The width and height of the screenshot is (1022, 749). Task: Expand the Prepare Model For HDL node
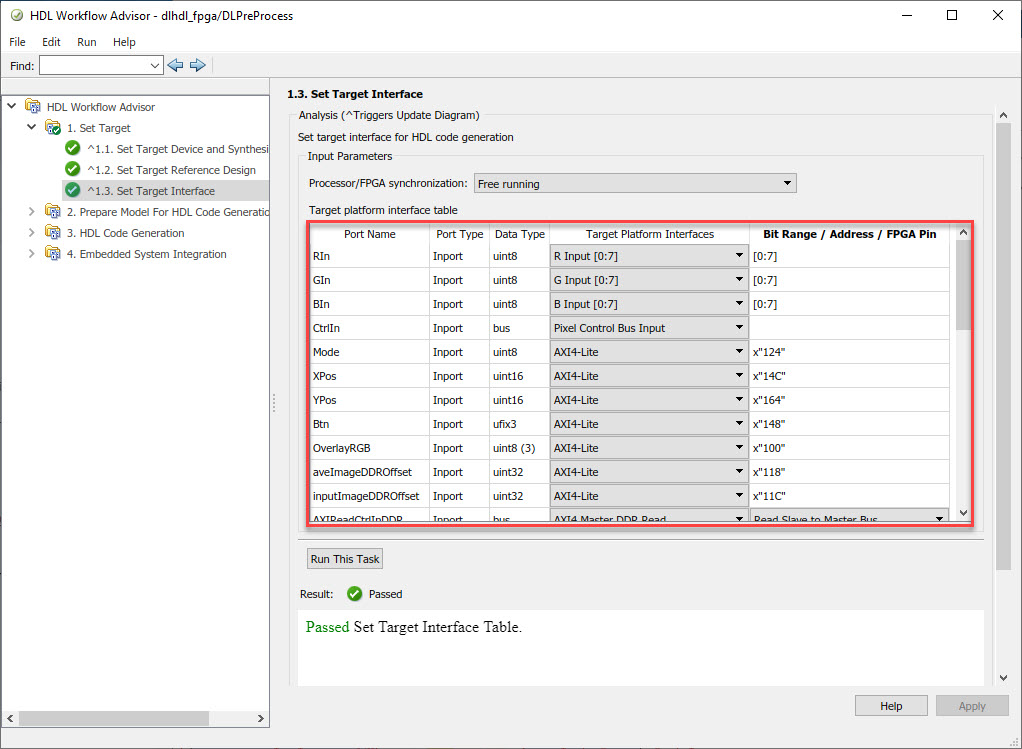(x=32, y=212)
